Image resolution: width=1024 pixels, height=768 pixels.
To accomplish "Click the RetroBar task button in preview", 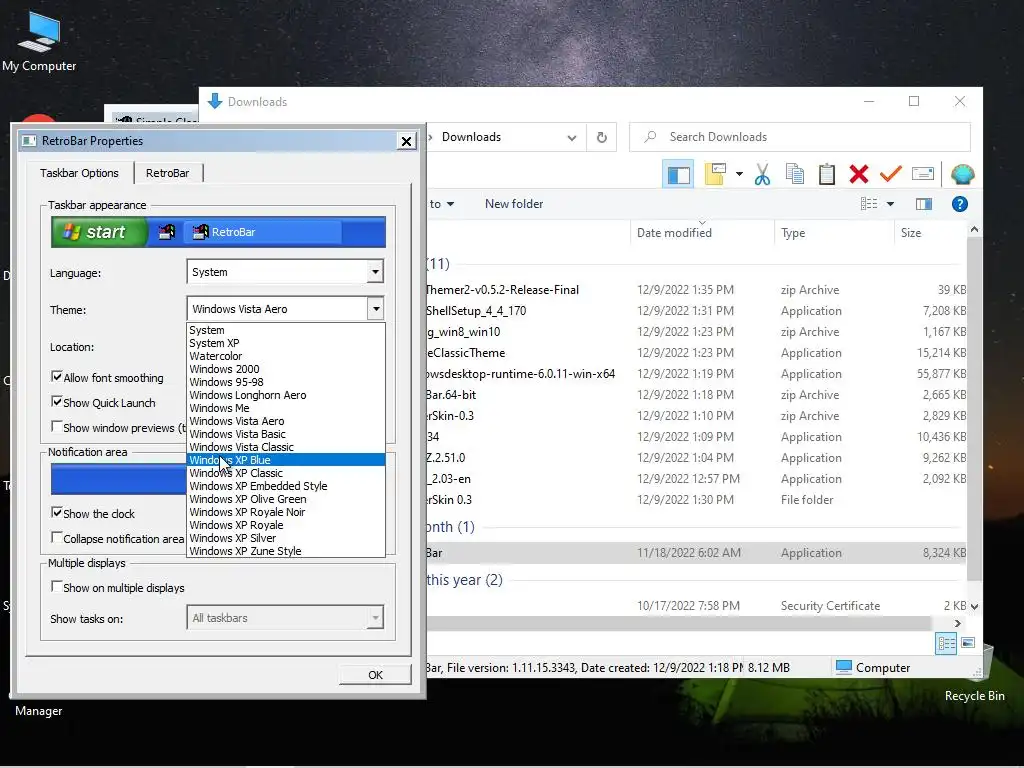I will click(x=262, y=232).
